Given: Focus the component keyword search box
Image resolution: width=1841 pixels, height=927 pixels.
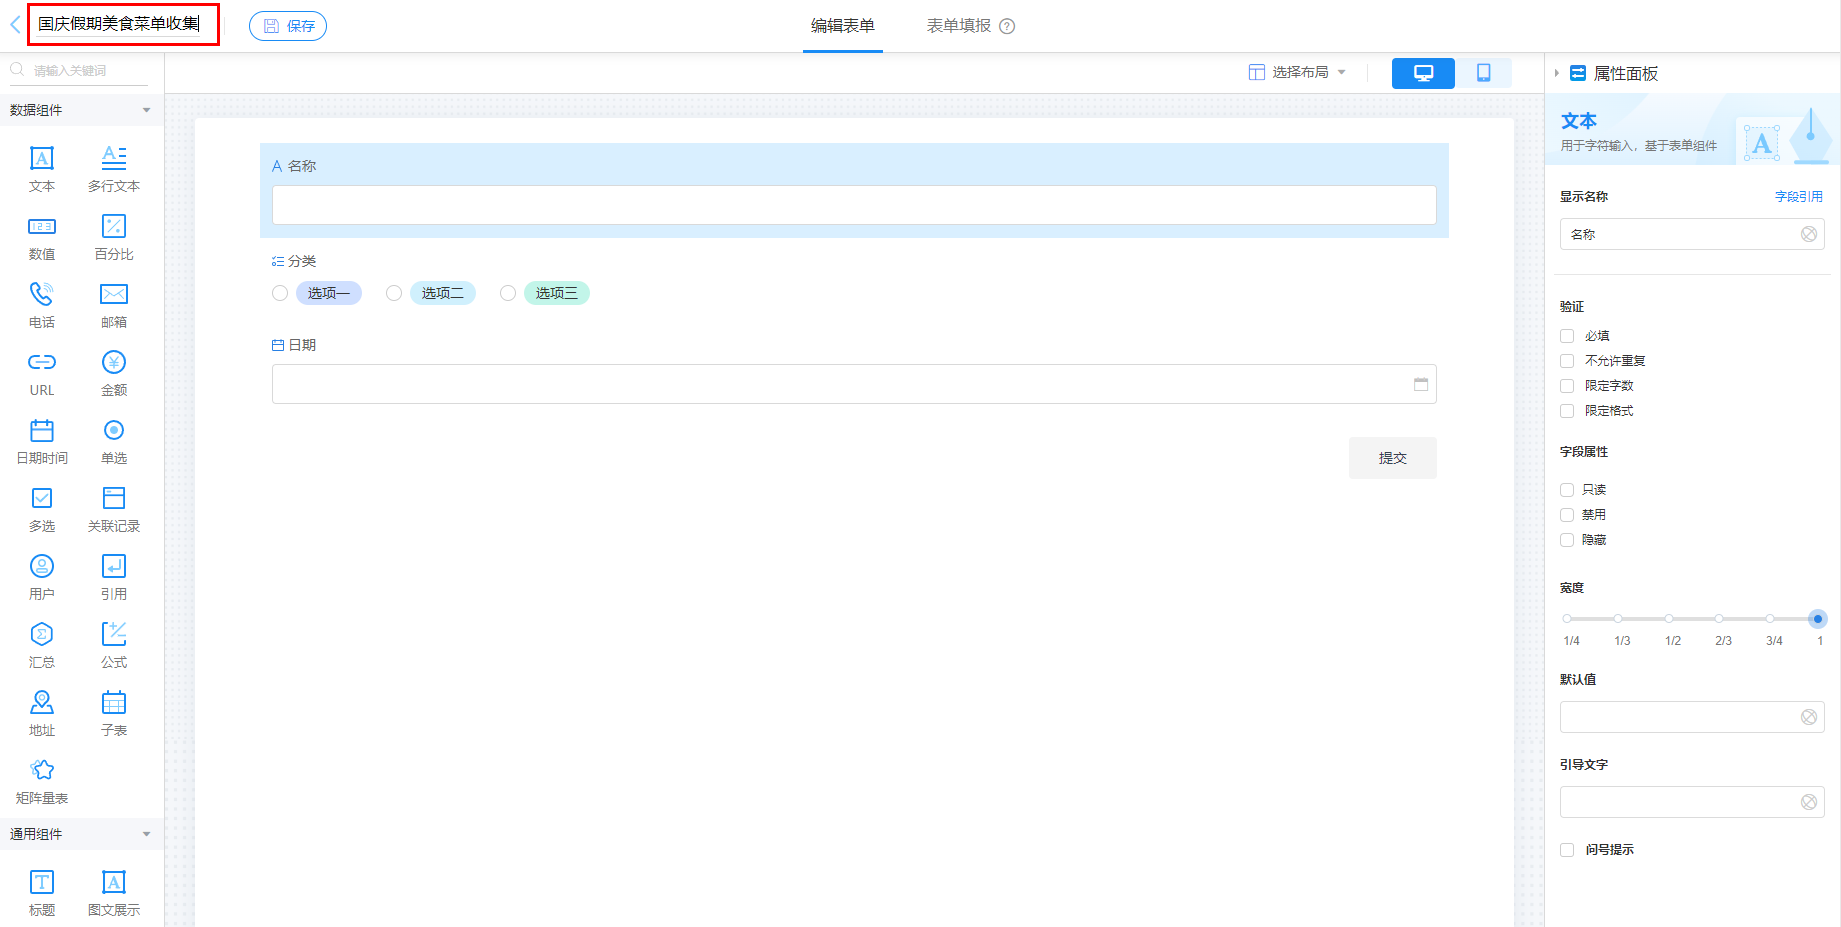Looking at the screenshot, I should (x=80, y=70).
